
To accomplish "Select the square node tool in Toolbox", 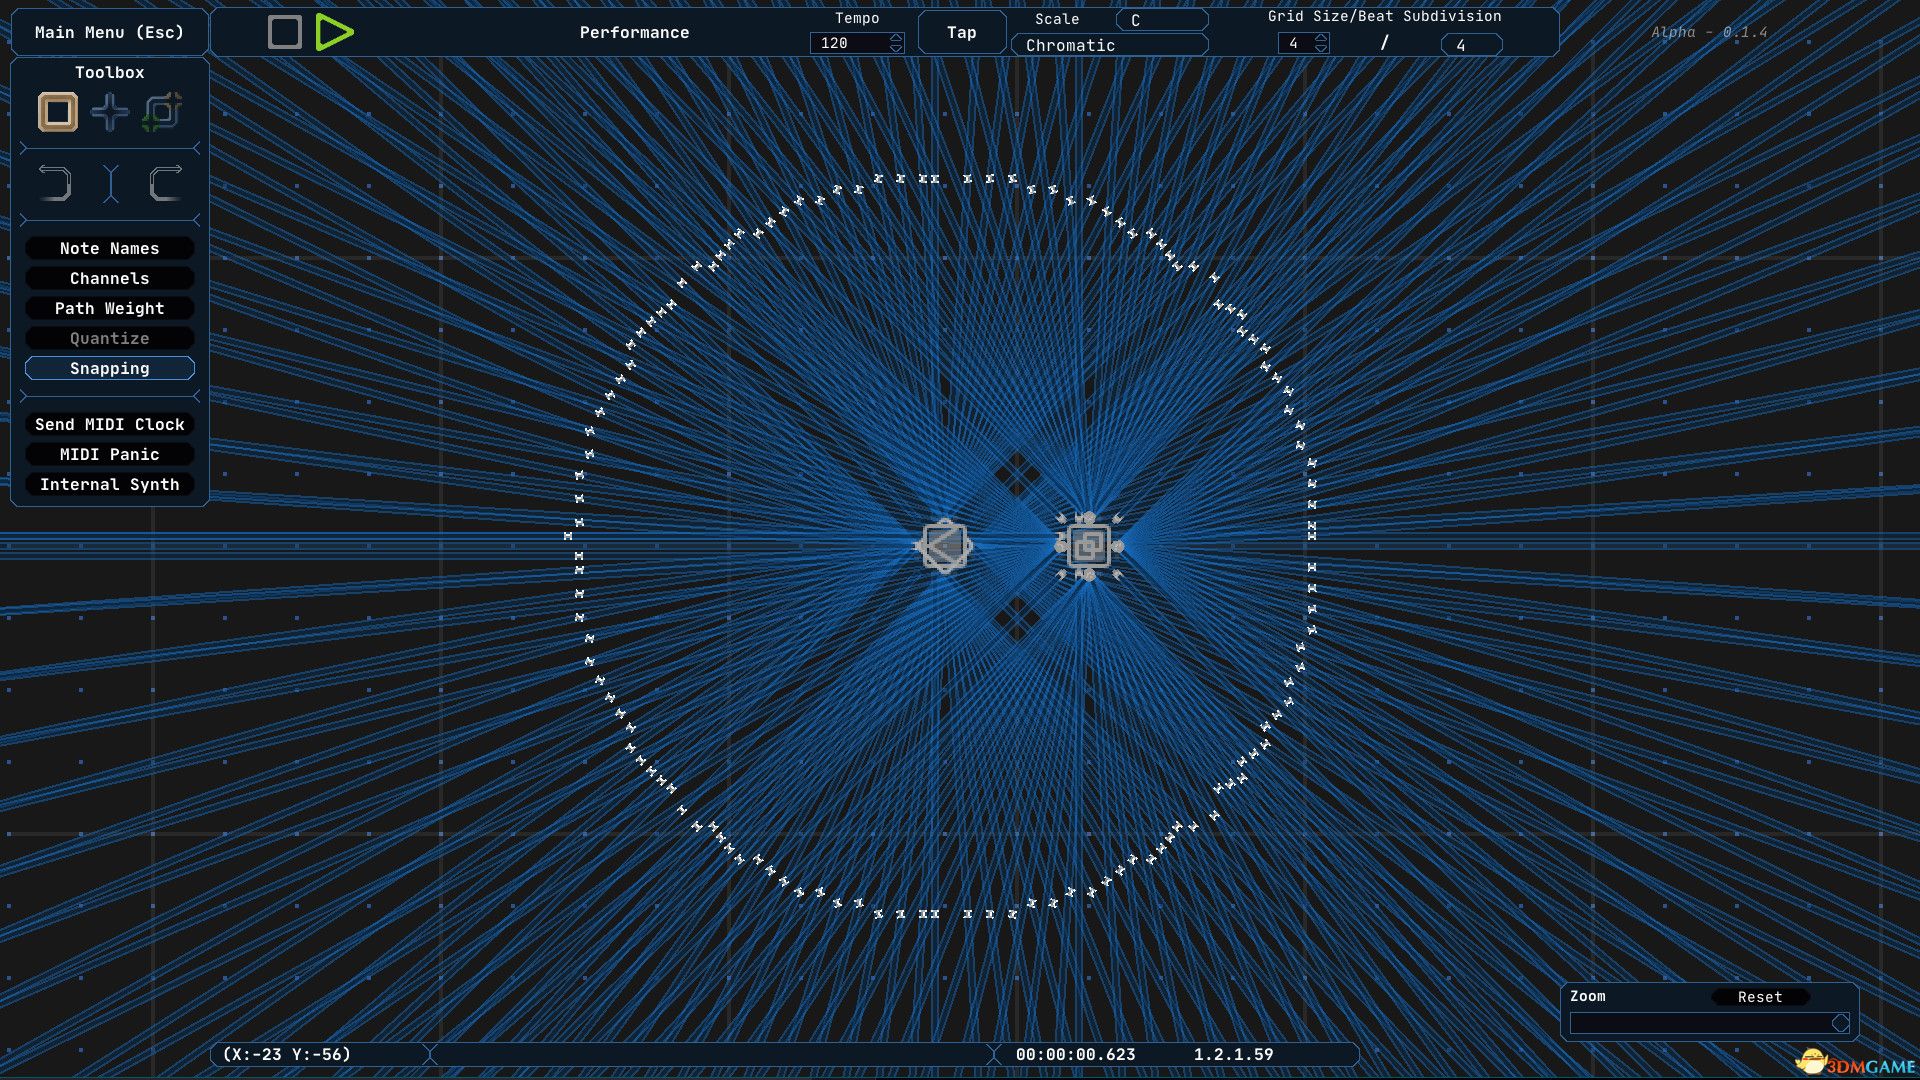I will point(58,112).
